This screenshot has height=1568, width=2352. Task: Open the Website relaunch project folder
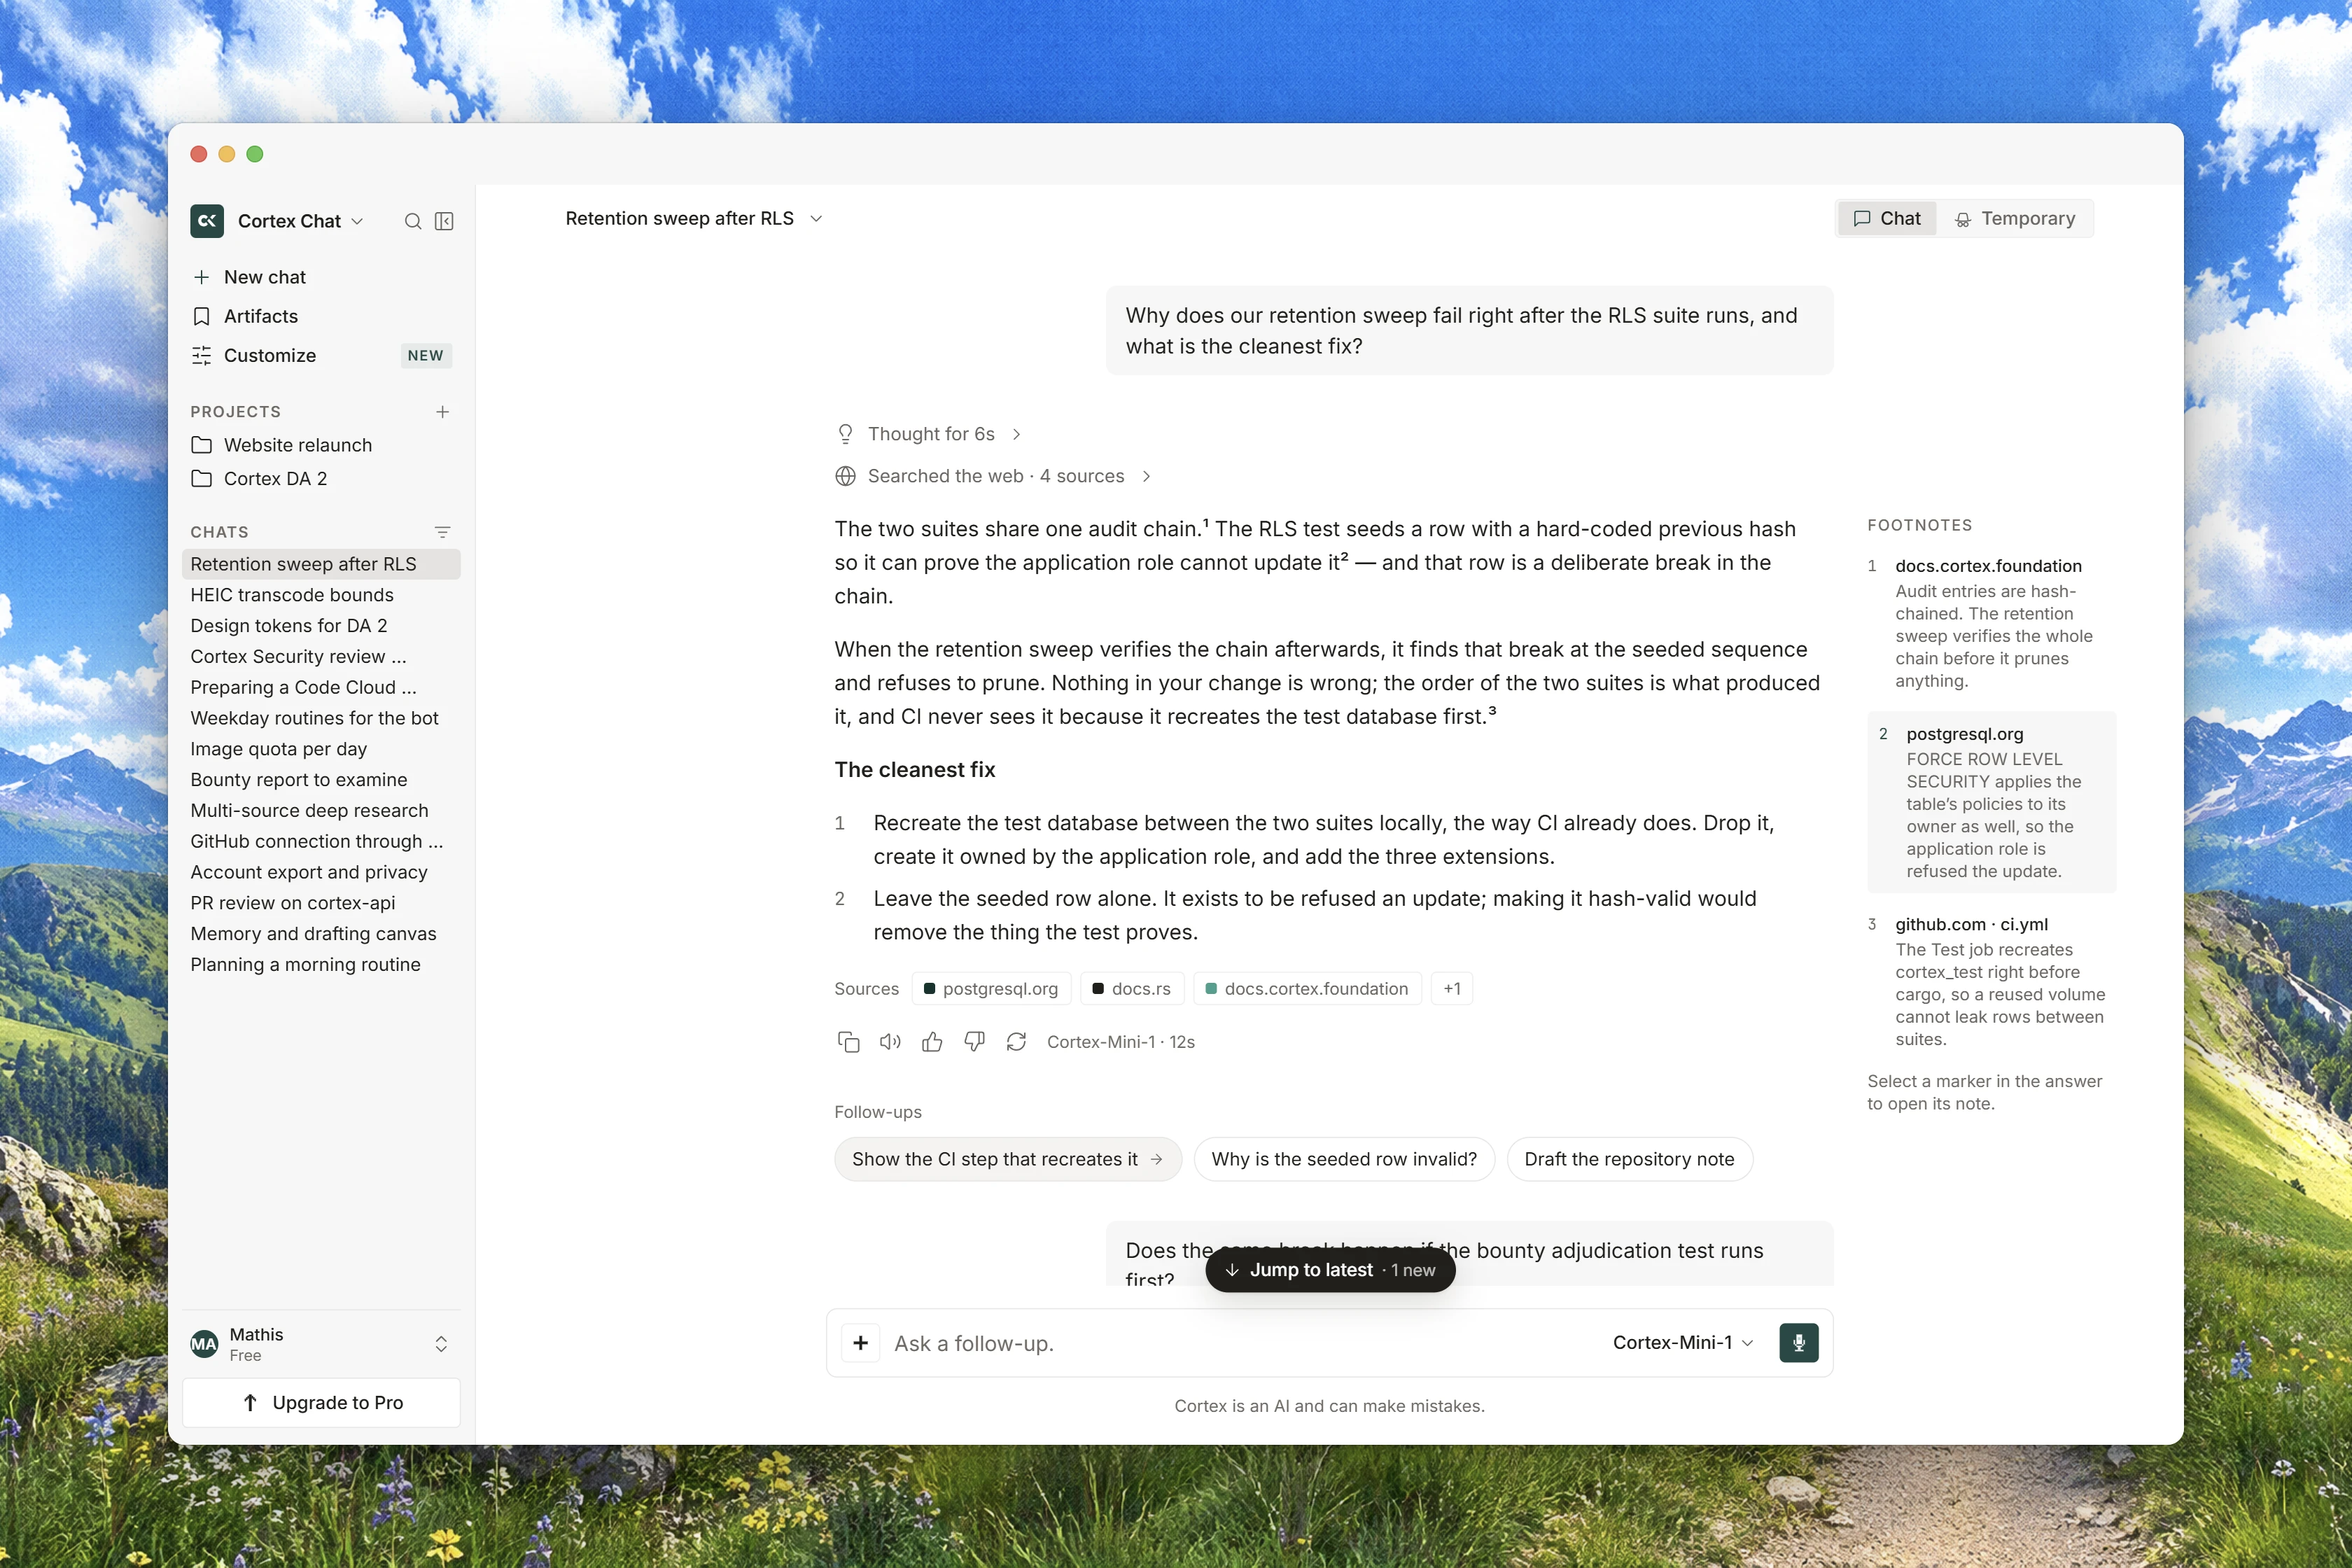coord(321,445)
